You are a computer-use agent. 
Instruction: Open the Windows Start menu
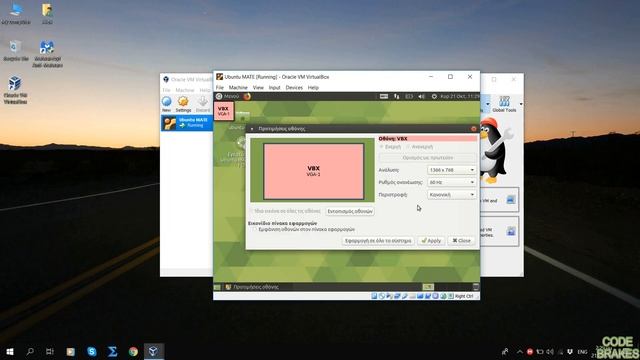10,351
